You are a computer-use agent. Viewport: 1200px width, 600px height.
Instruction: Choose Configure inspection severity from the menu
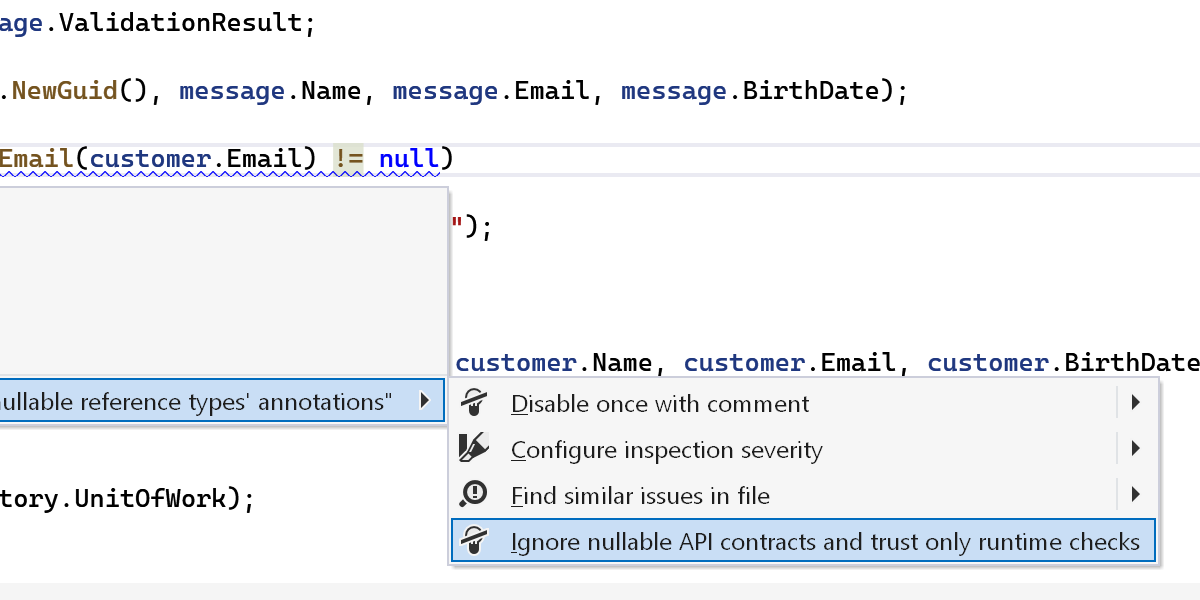coord(666,450)
